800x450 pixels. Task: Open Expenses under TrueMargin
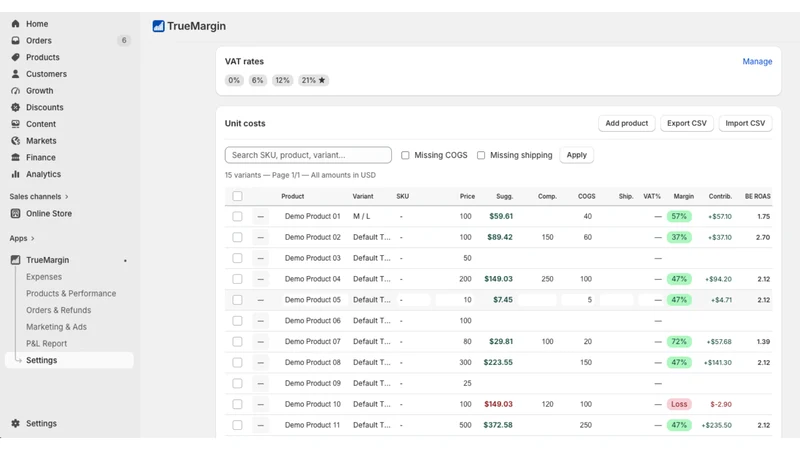pyautogui.click(x=44, y=277)
